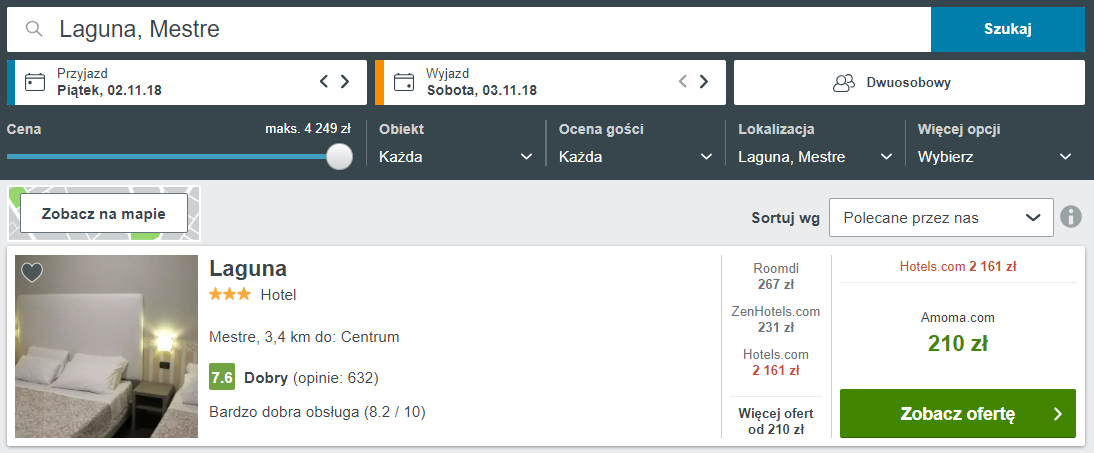Screen dimensions: 1094x453
Task: Click the Szukaj search button
Action: (x=1007, y=29)
